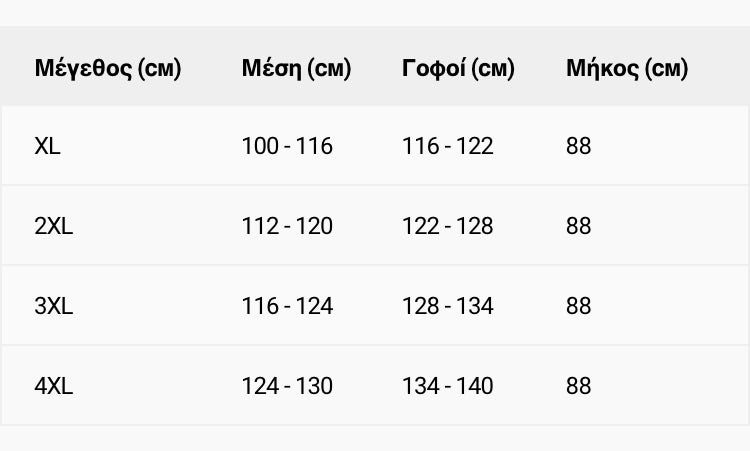
Task: Click hips value 116 - 122
Action: tap(448, 146)
